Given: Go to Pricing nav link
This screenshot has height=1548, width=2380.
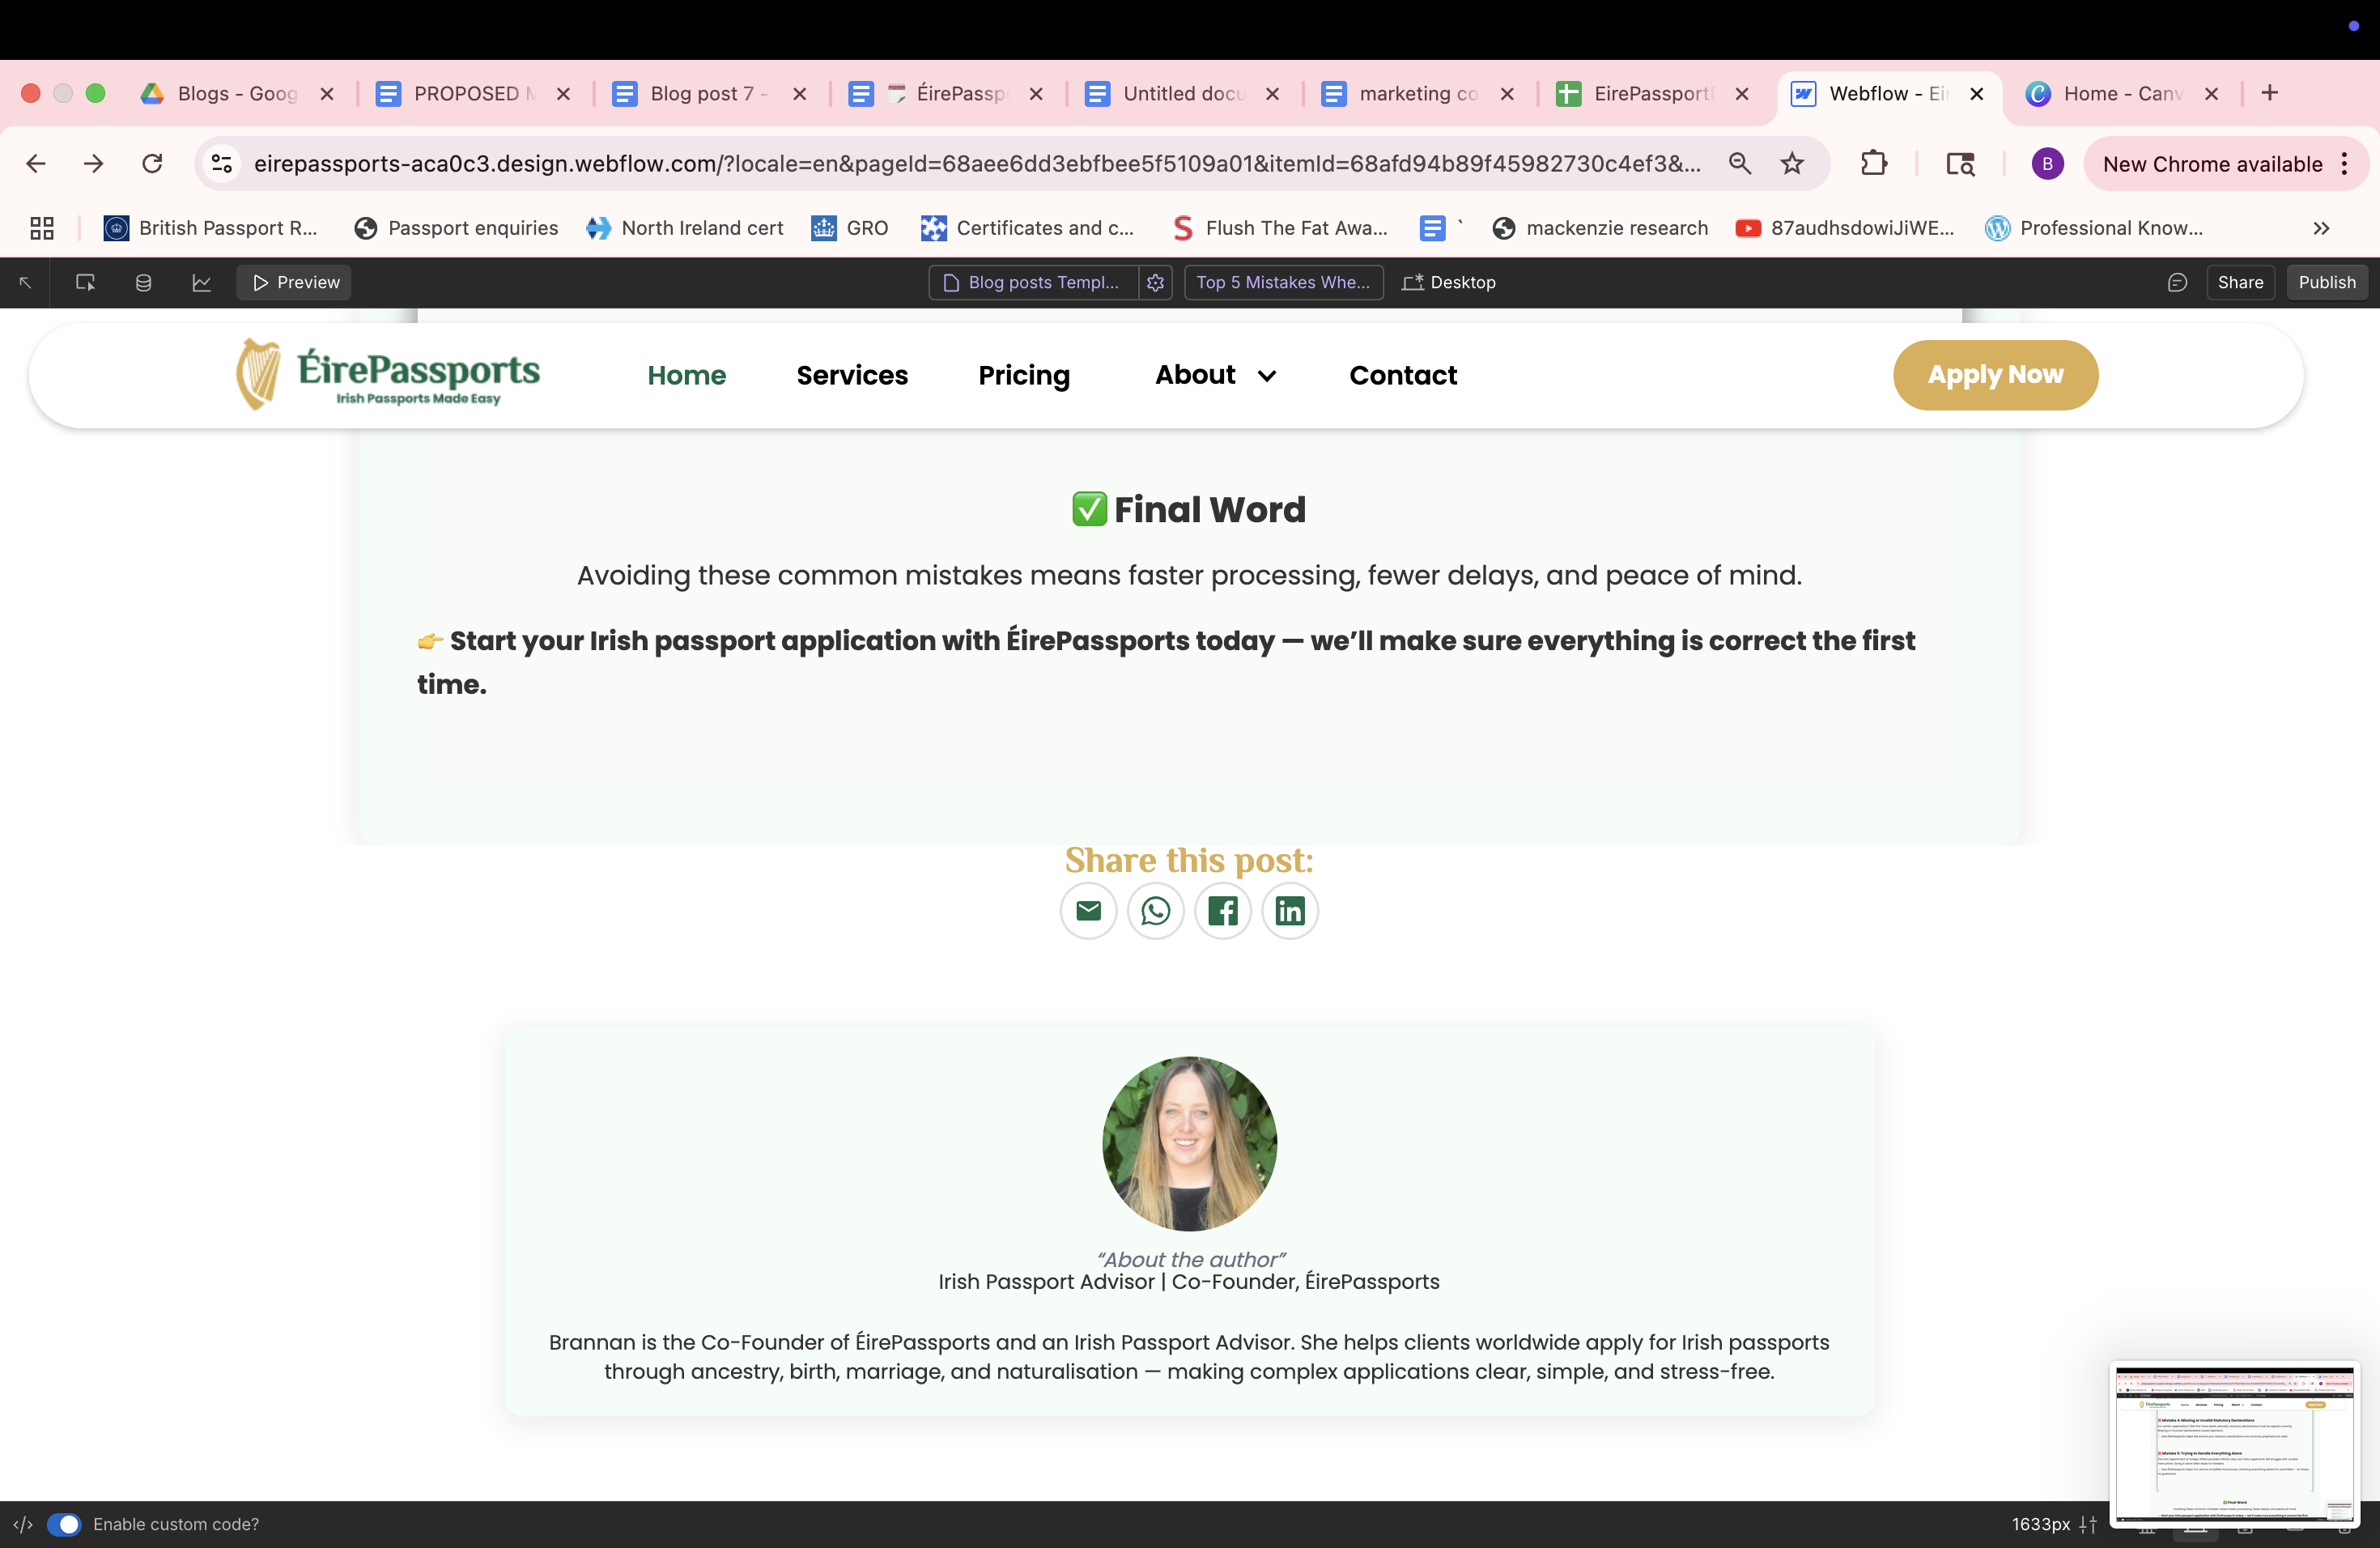Looking at the screenshot, I should (x=1024, y=375).
